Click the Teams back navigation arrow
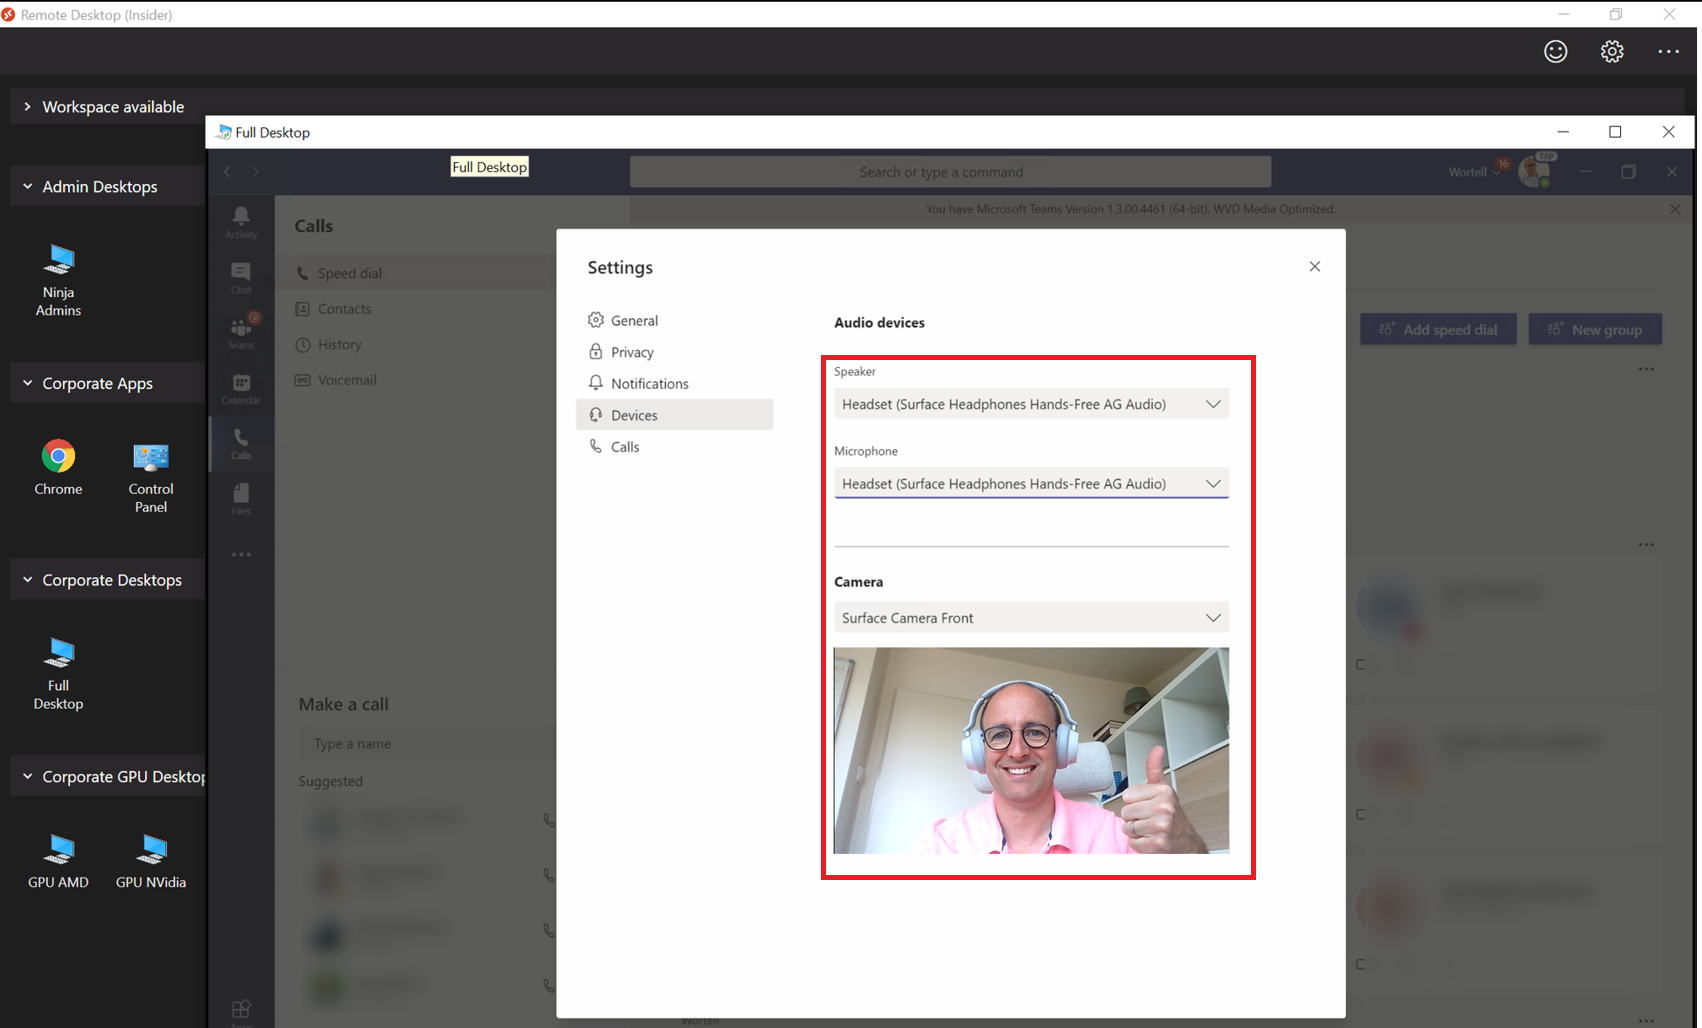This screenshot has width=1702, height=1028. (x=228, y=172)
